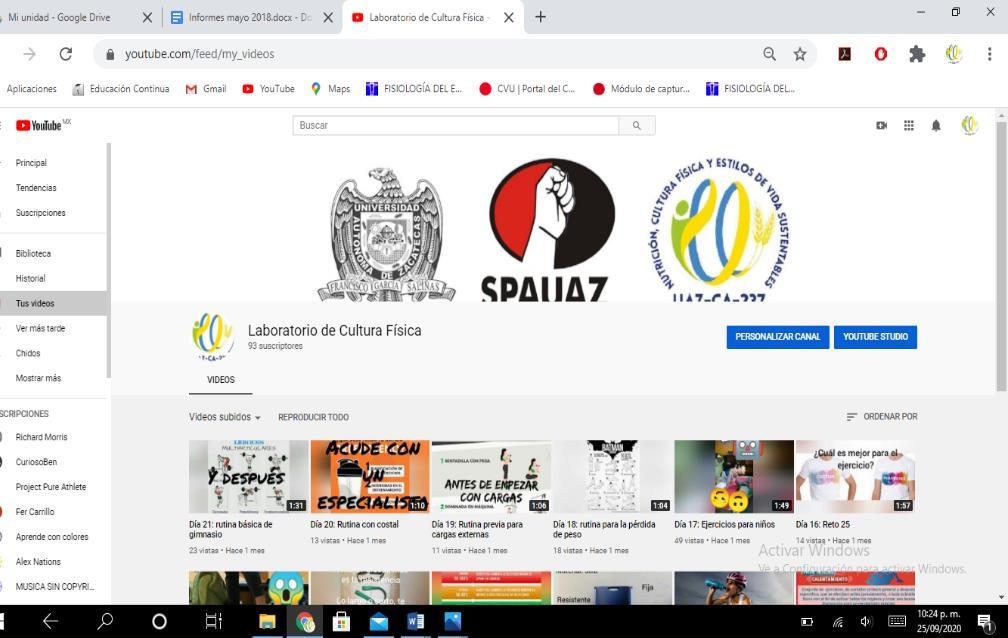Click the Buscar search field
1008x638 pixels.
point(456,125)
